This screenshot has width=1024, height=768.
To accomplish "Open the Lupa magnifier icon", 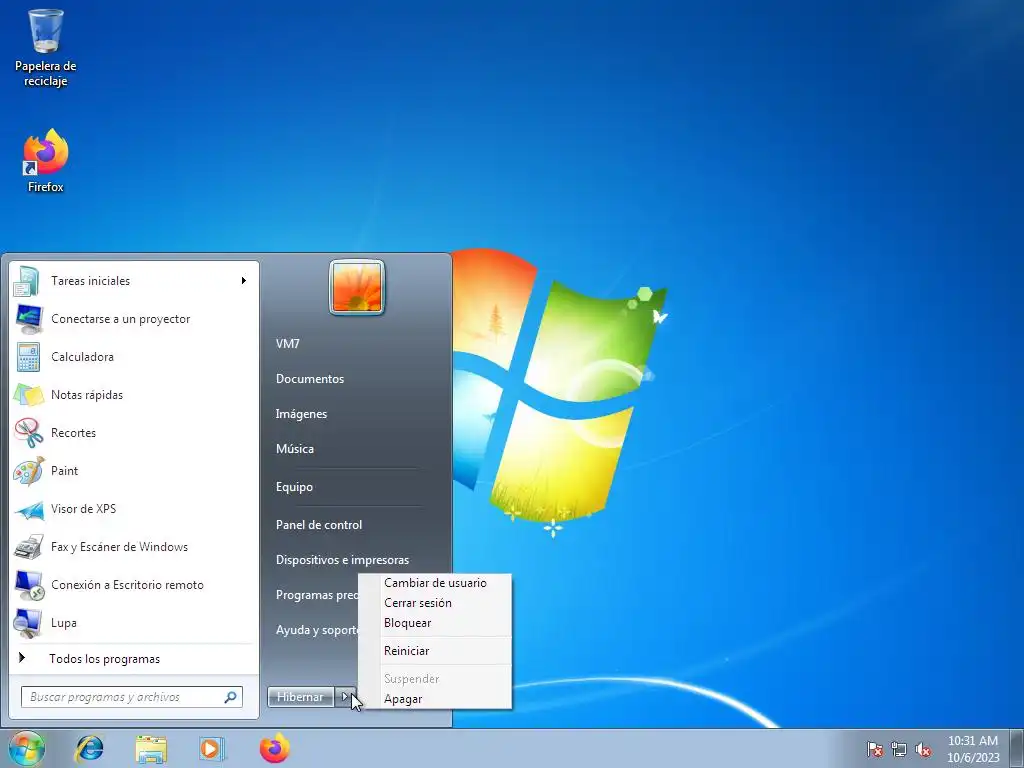I will pyautogui.click(x=28, y=622).
